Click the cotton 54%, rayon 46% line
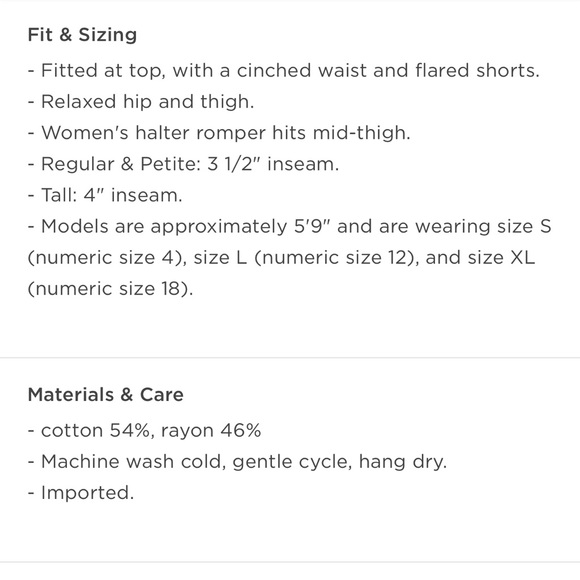Screen dimensions: 580x580 click(x=145, y=431)
